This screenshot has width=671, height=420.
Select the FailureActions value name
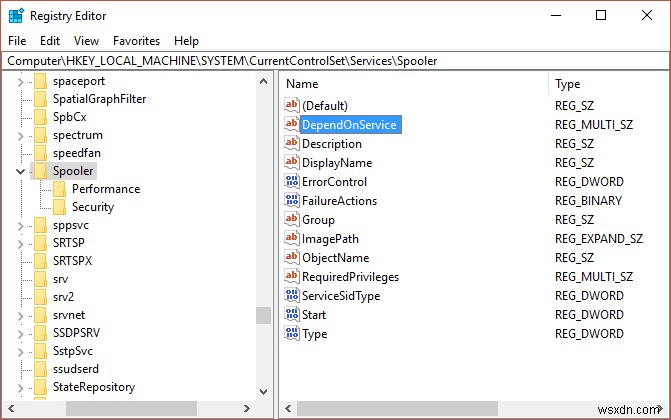[339, 200]
